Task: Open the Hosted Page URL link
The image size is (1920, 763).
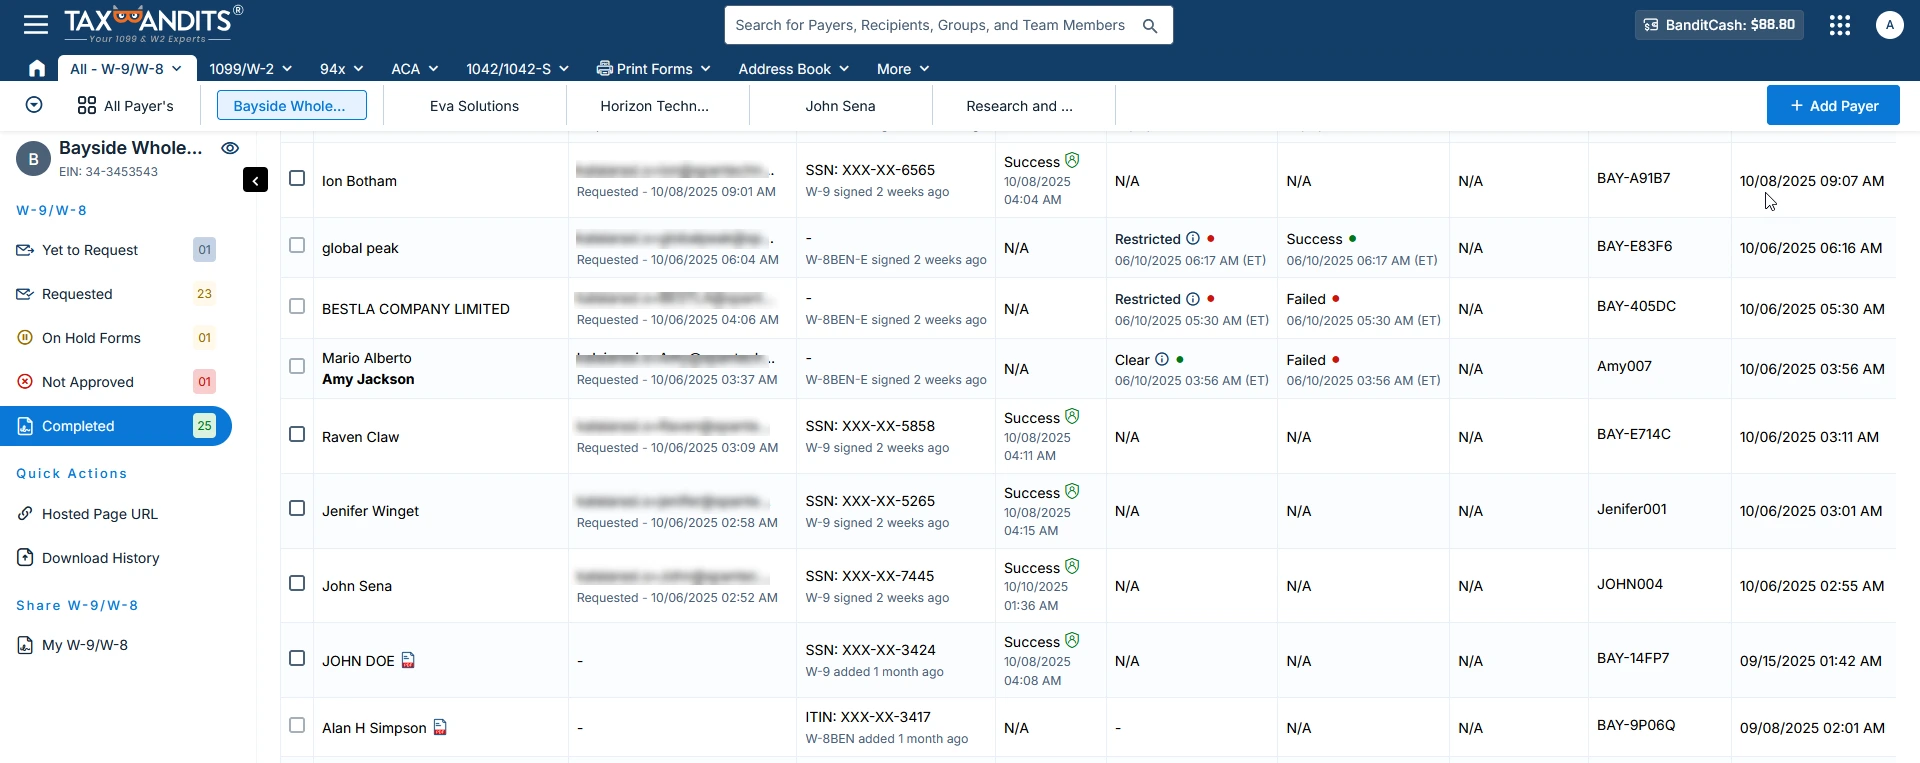Action: [100, 514]
